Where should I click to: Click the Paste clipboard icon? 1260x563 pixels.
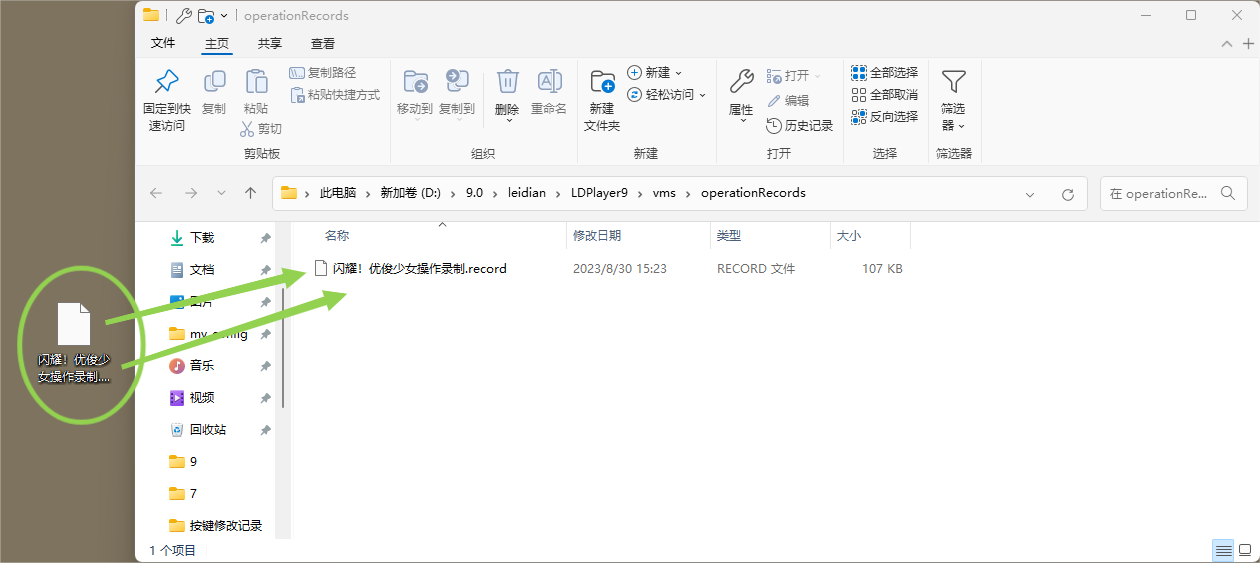pyautogui.click(x=256, y=82)
